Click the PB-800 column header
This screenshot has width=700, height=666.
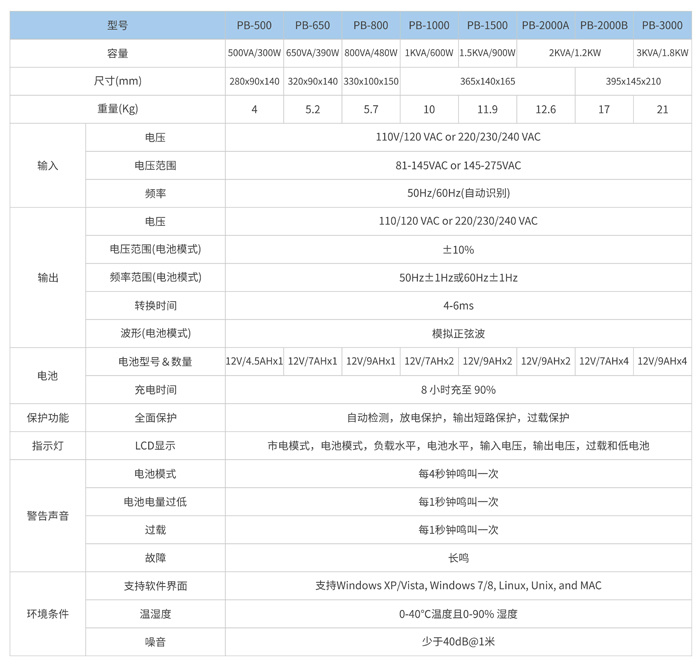tap(371, 25)
